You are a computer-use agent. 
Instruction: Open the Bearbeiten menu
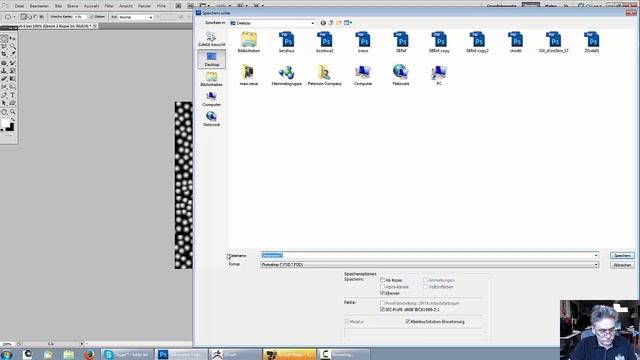[39, 6]
